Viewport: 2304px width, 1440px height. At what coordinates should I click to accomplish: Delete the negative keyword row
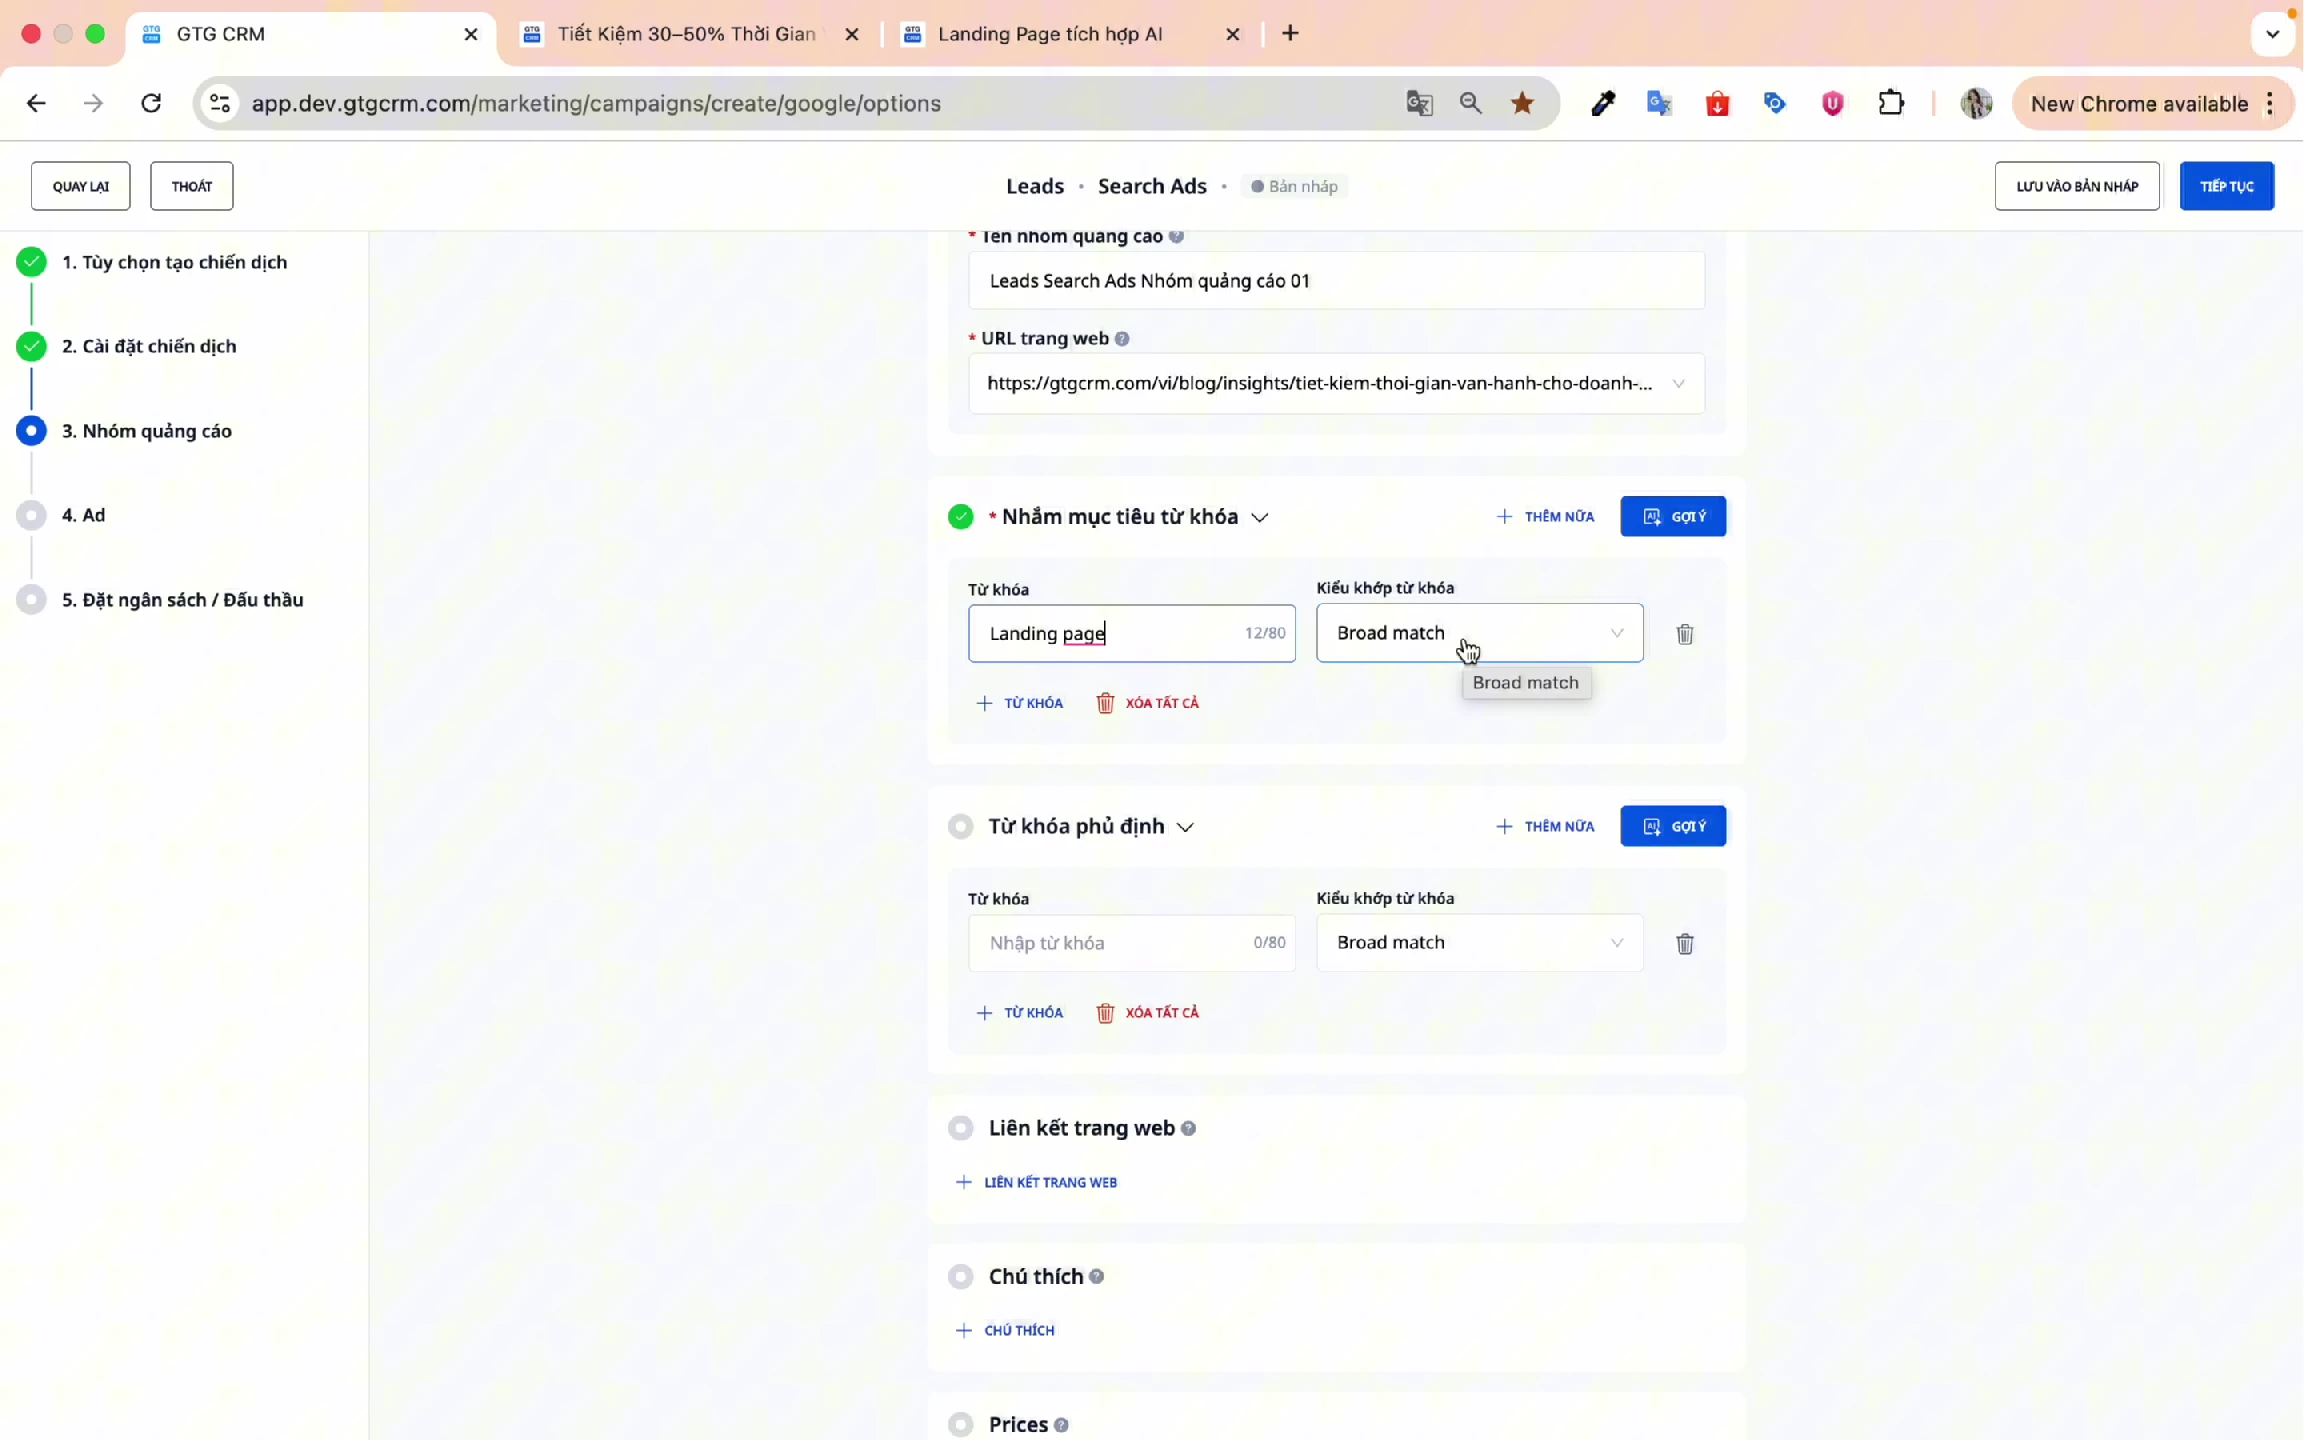[x=1684, y=944]
